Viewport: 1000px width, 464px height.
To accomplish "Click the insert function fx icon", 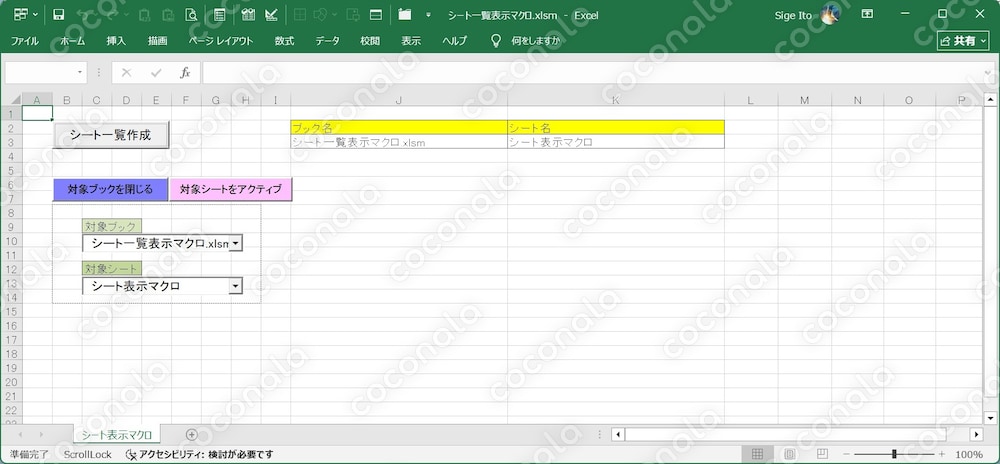I will tap(185, 73).
